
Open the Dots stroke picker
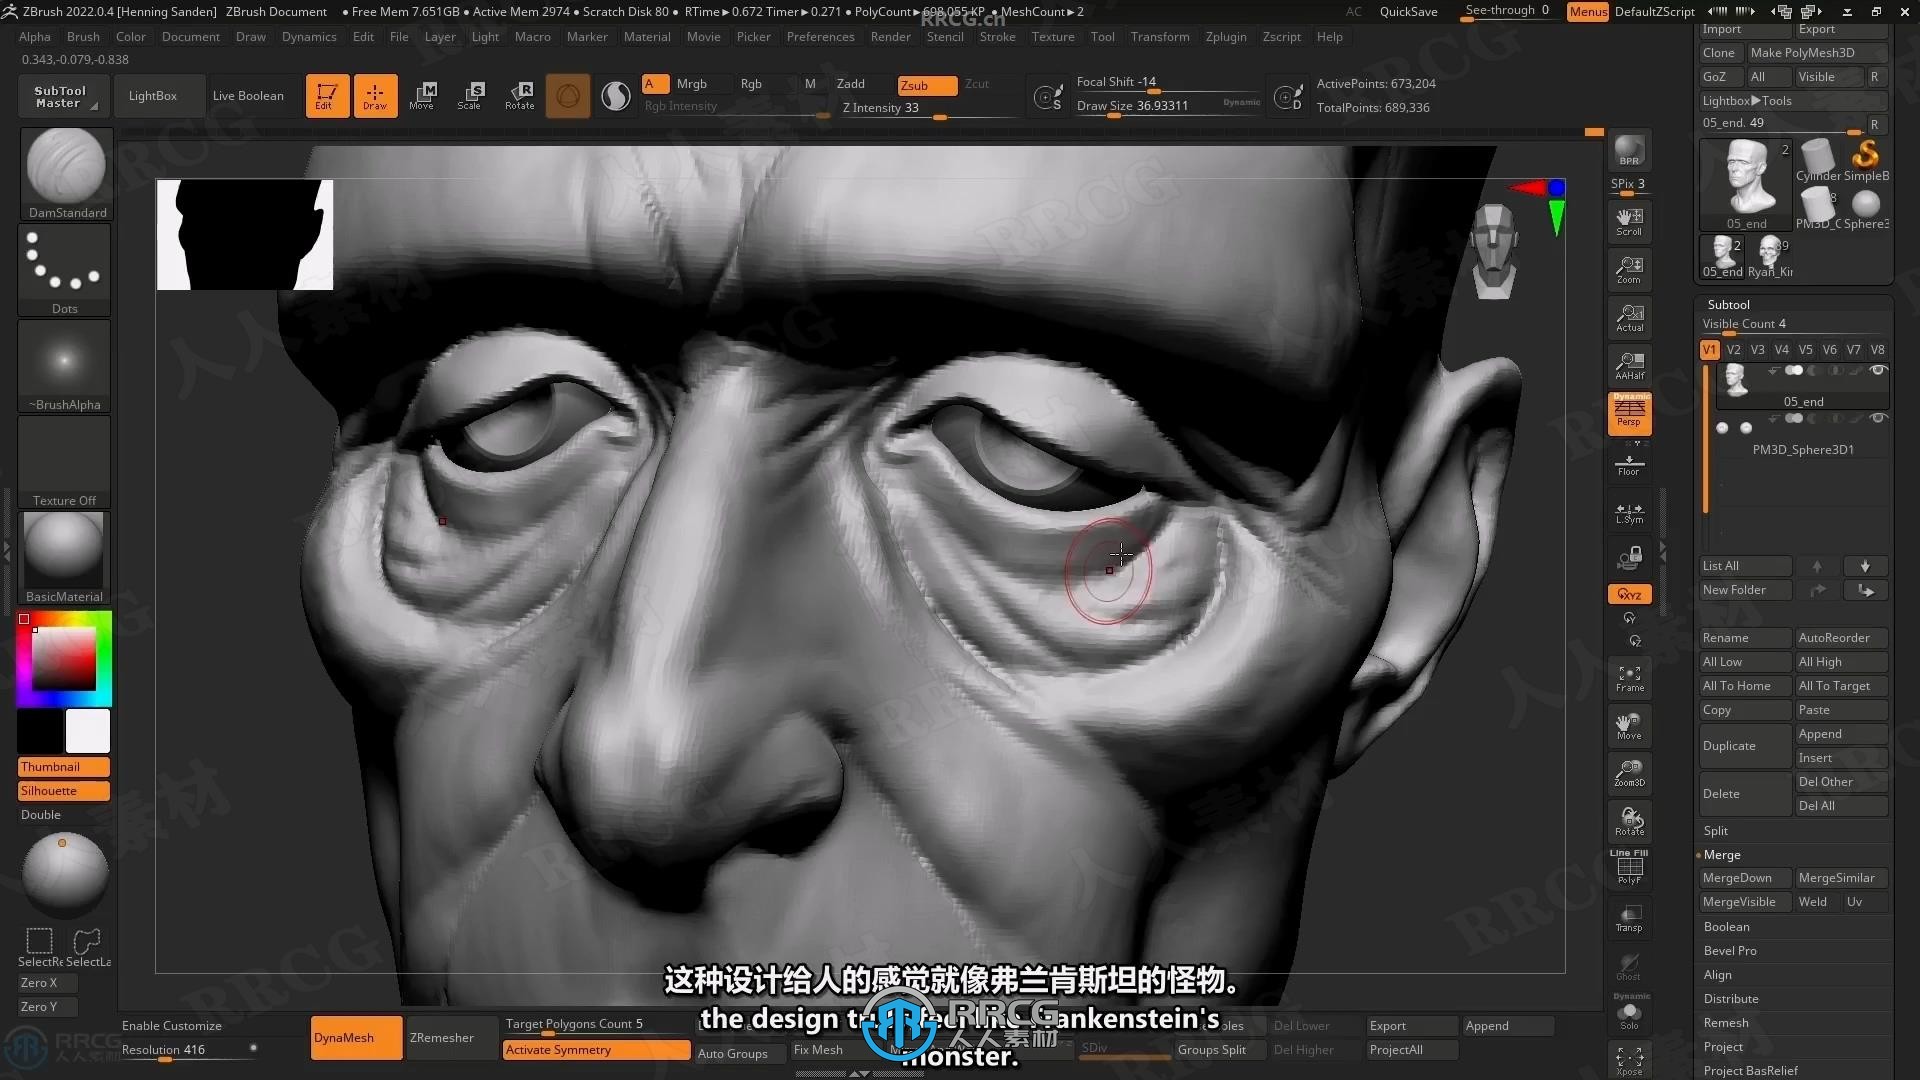pos(65,269)
